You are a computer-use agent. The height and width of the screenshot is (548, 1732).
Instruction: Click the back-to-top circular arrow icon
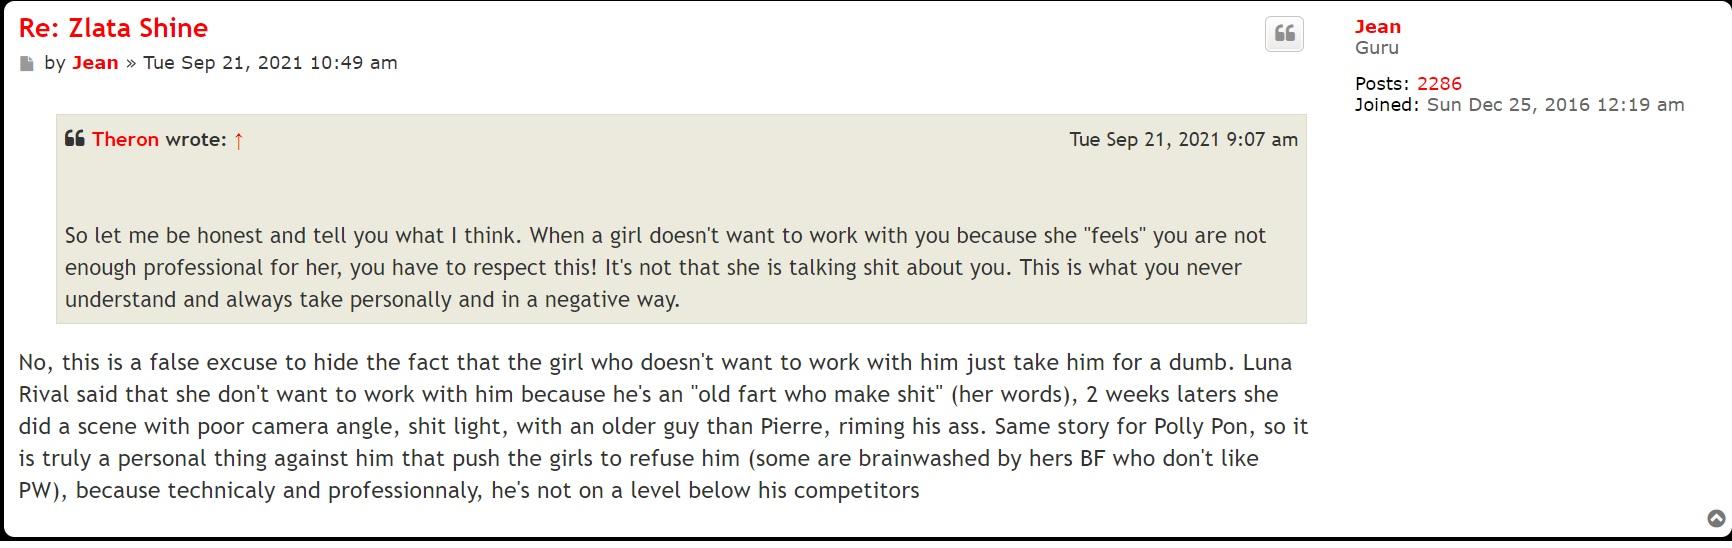pos(1716,518)
